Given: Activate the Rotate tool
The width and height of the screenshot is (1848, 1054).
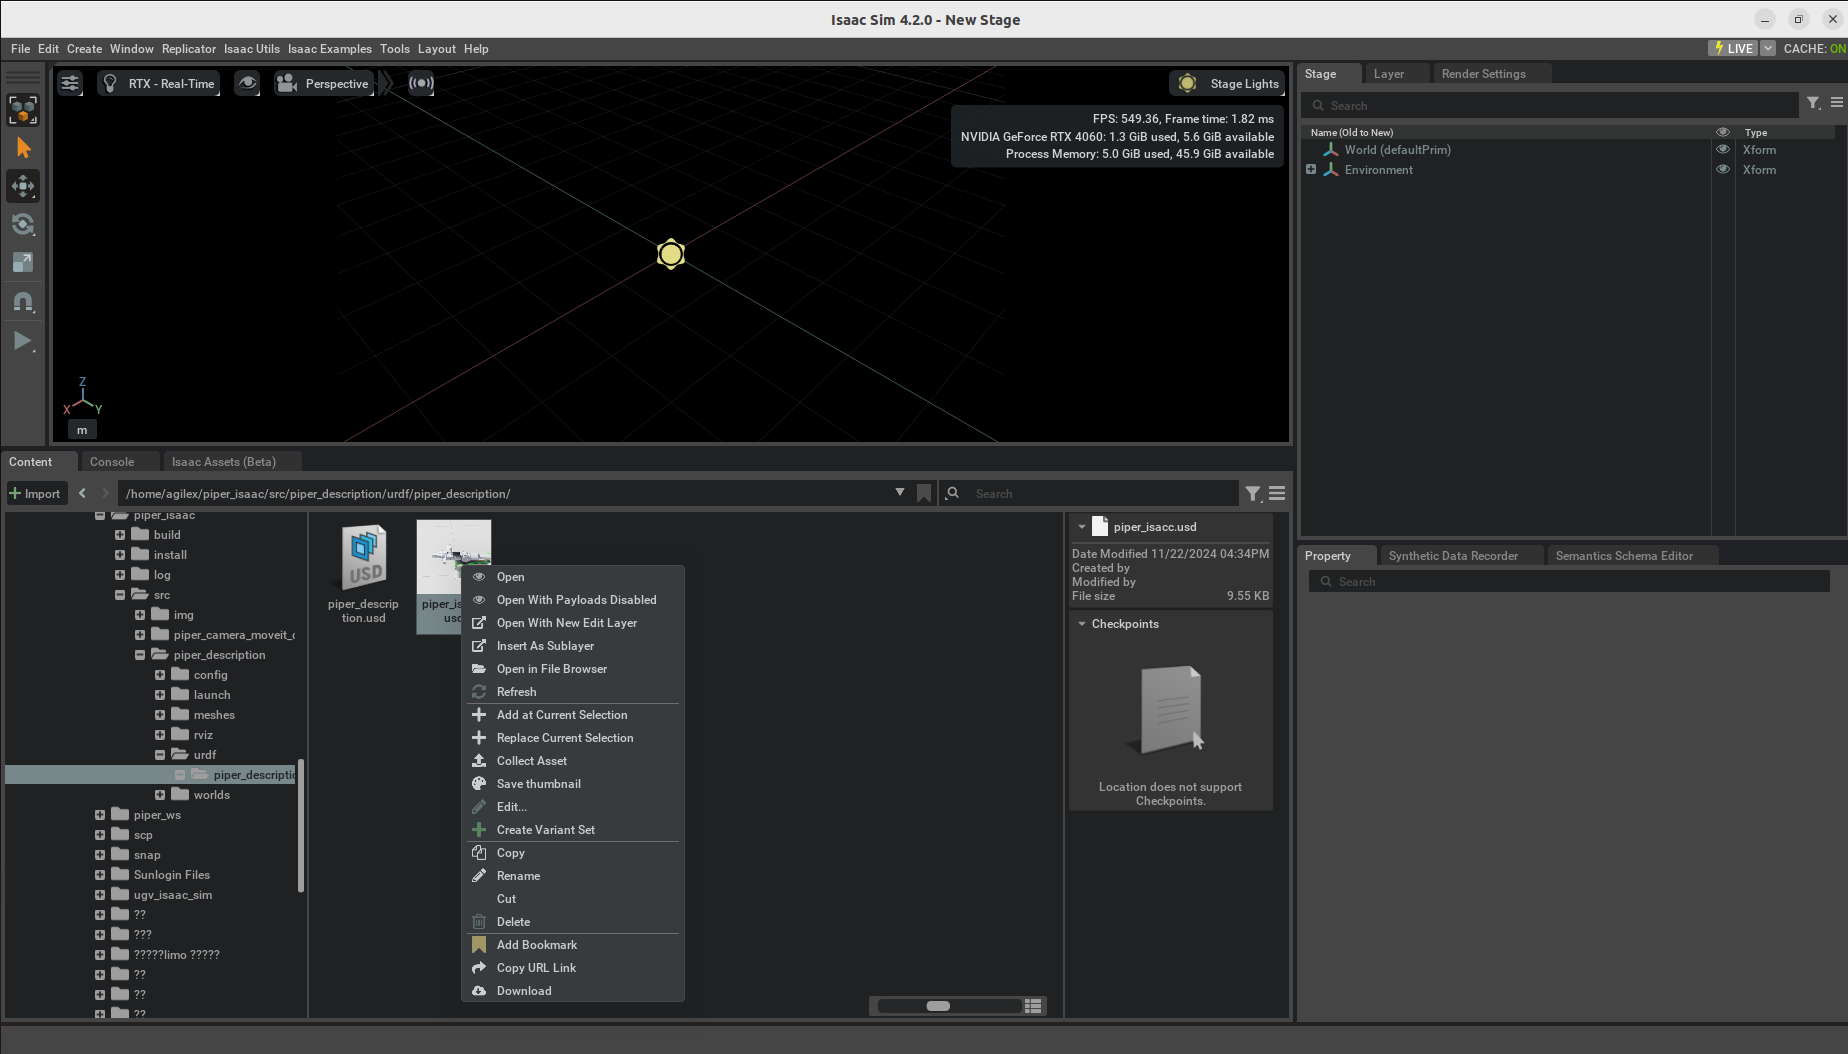Looking at the screenshot, I should tap(23, 224).
